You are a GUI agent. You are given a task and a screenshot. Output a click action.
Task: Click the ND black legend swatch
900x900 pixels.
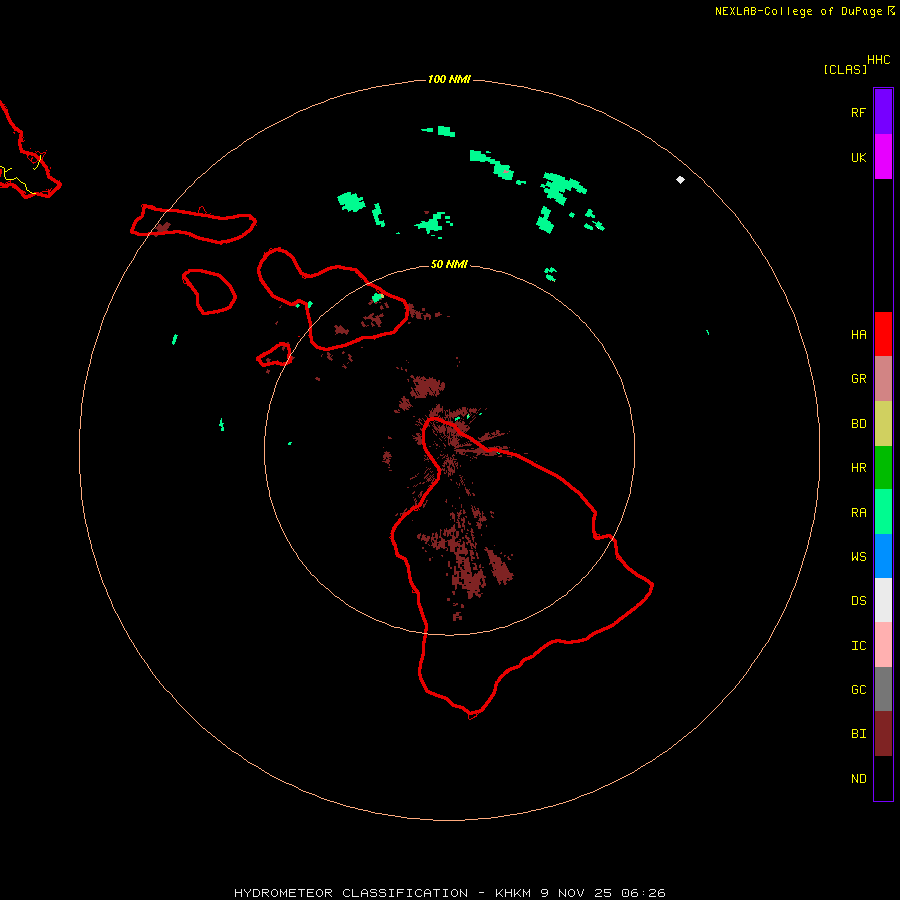(883, 778)
